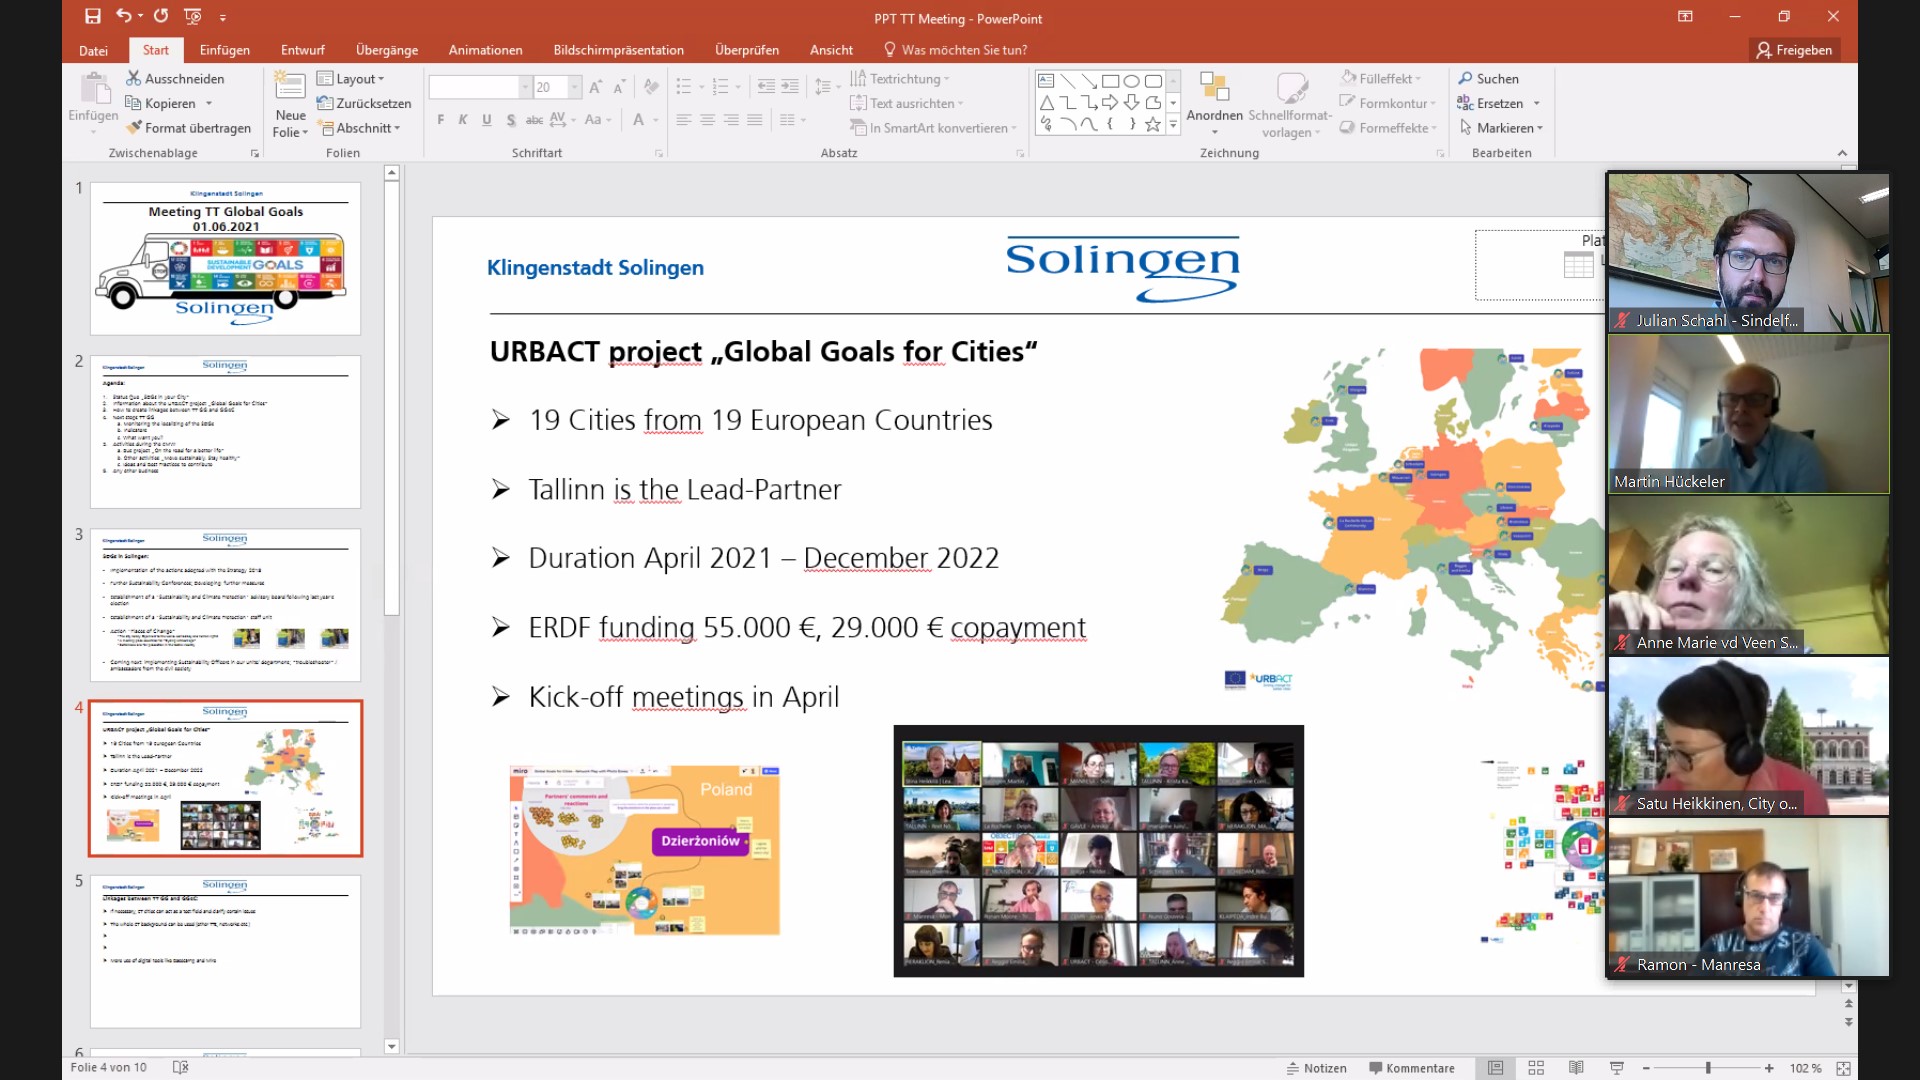Click the zoom slider handle
The width and height of the screenshot is (1920, 1080).
click(1708, 1068)
